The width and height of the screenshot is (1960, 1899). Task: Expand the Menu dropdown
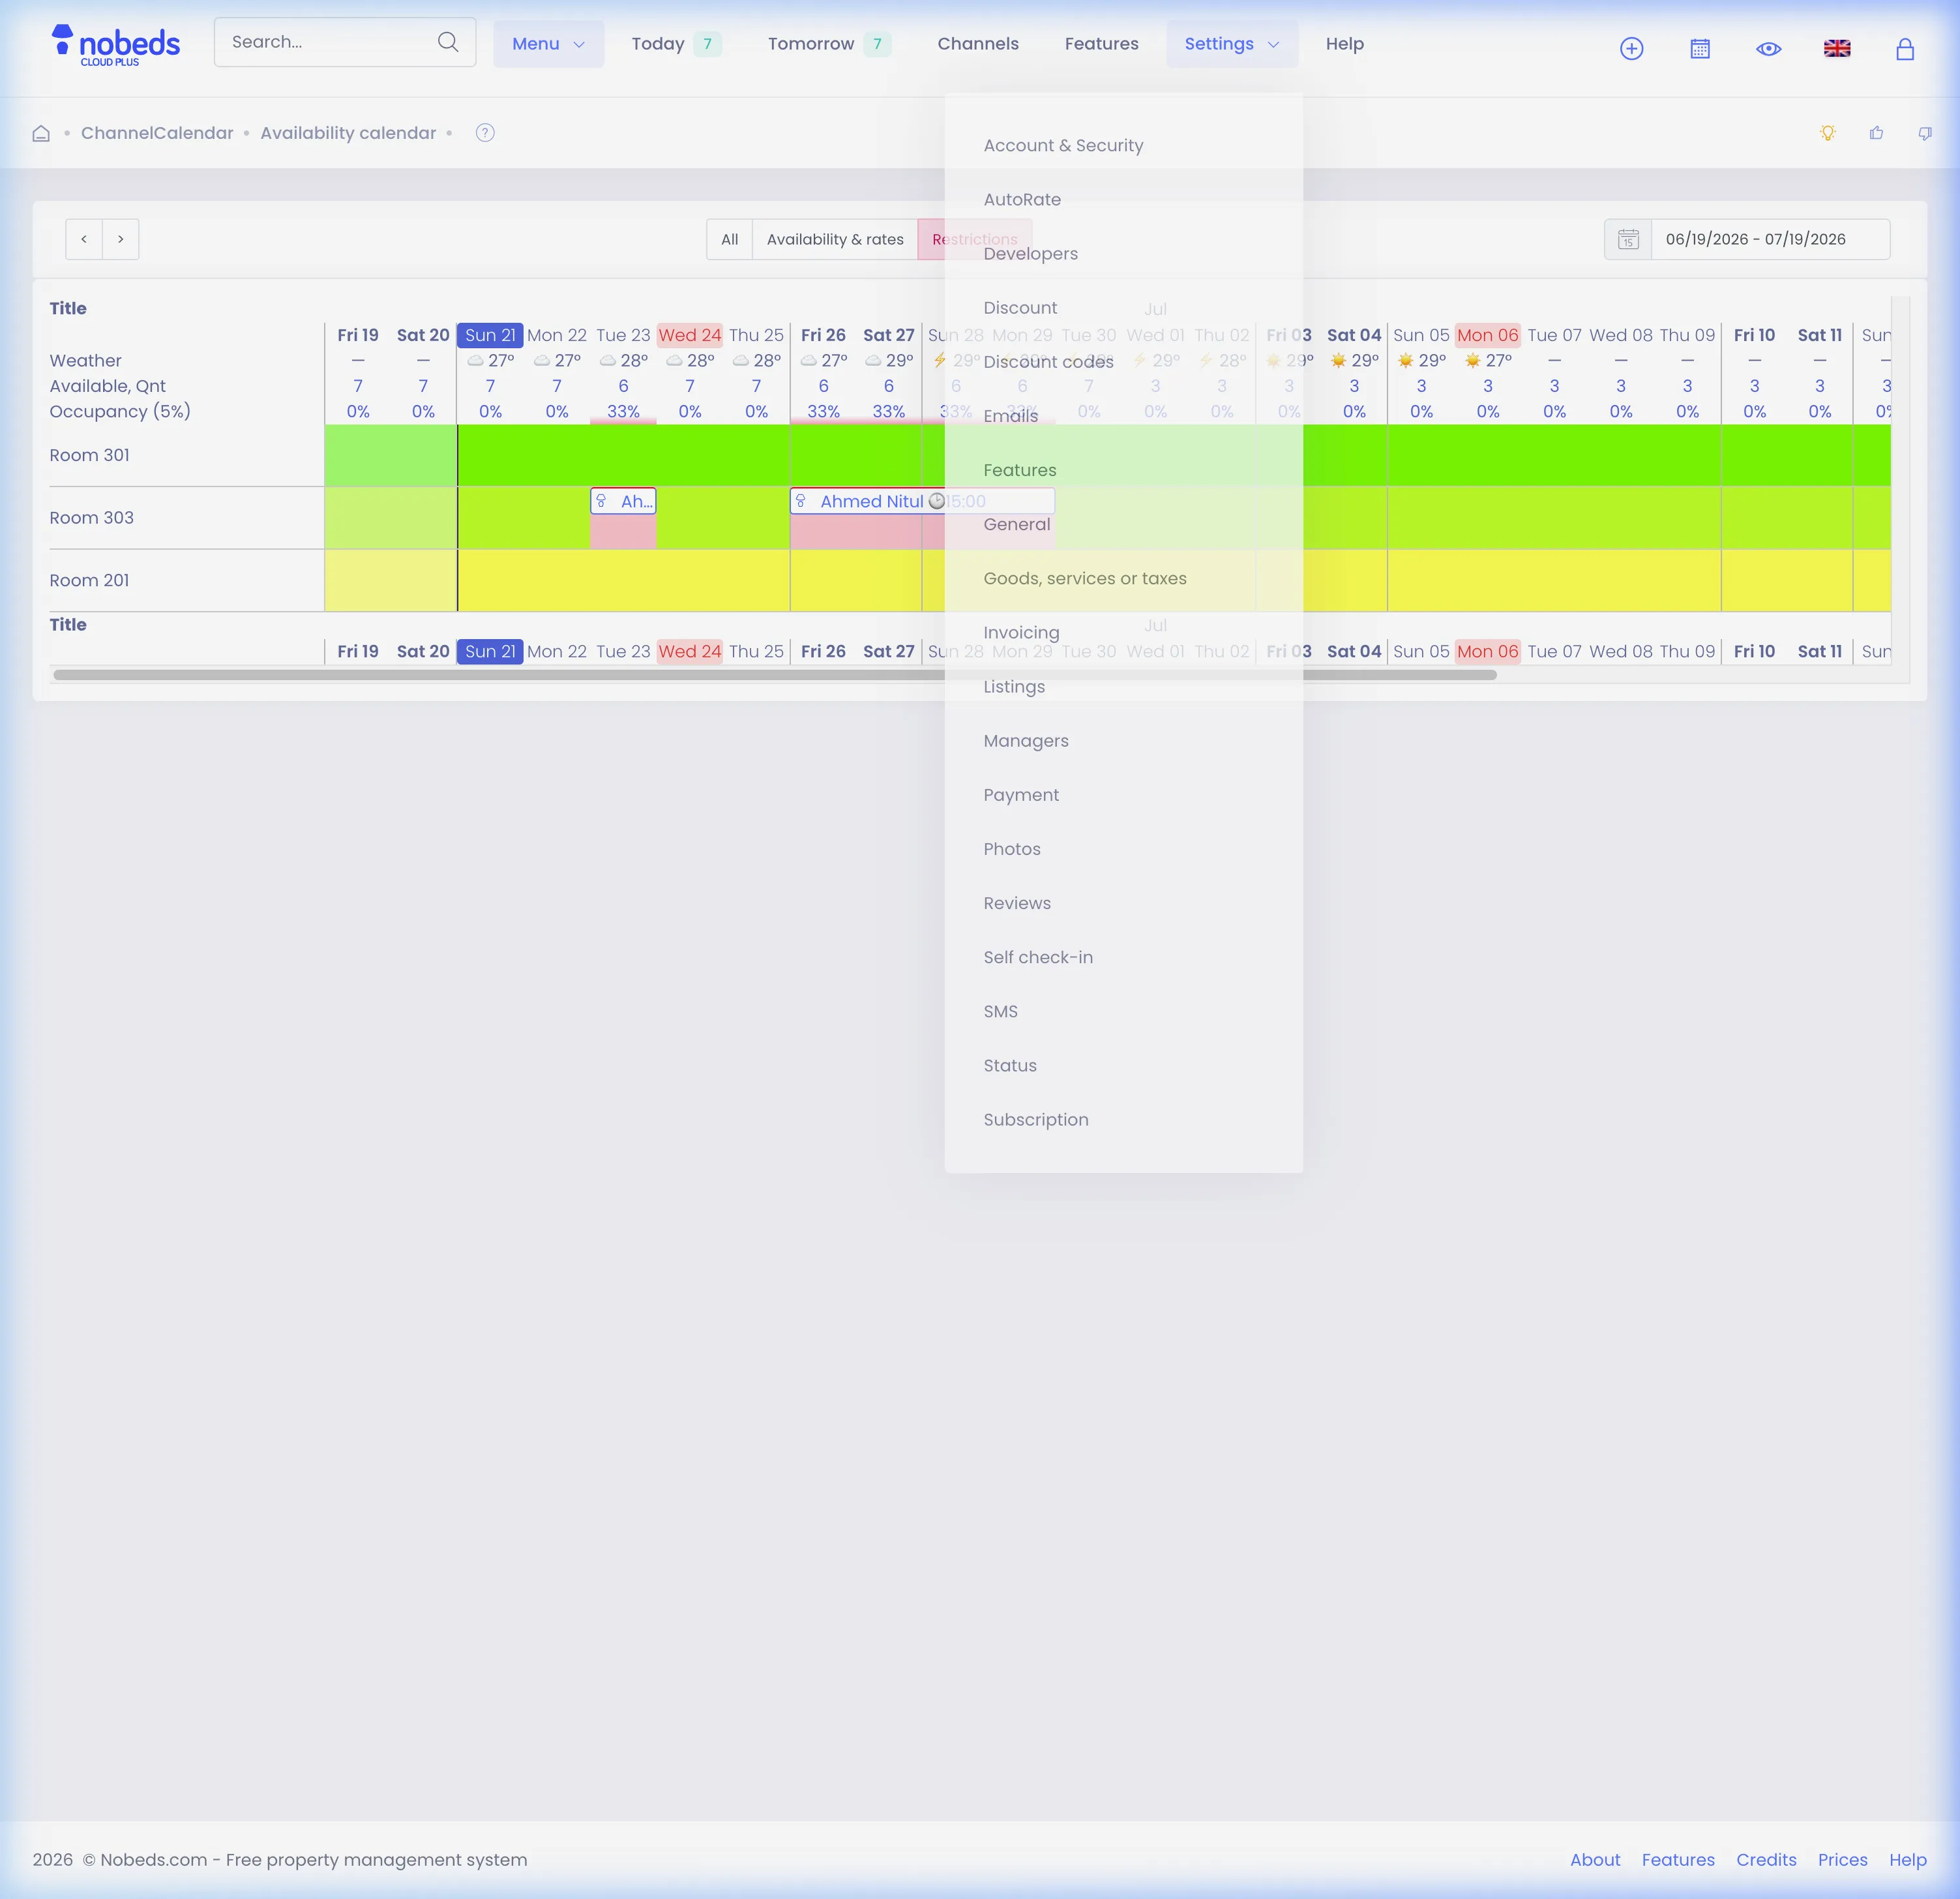click(x=548, y=44)
